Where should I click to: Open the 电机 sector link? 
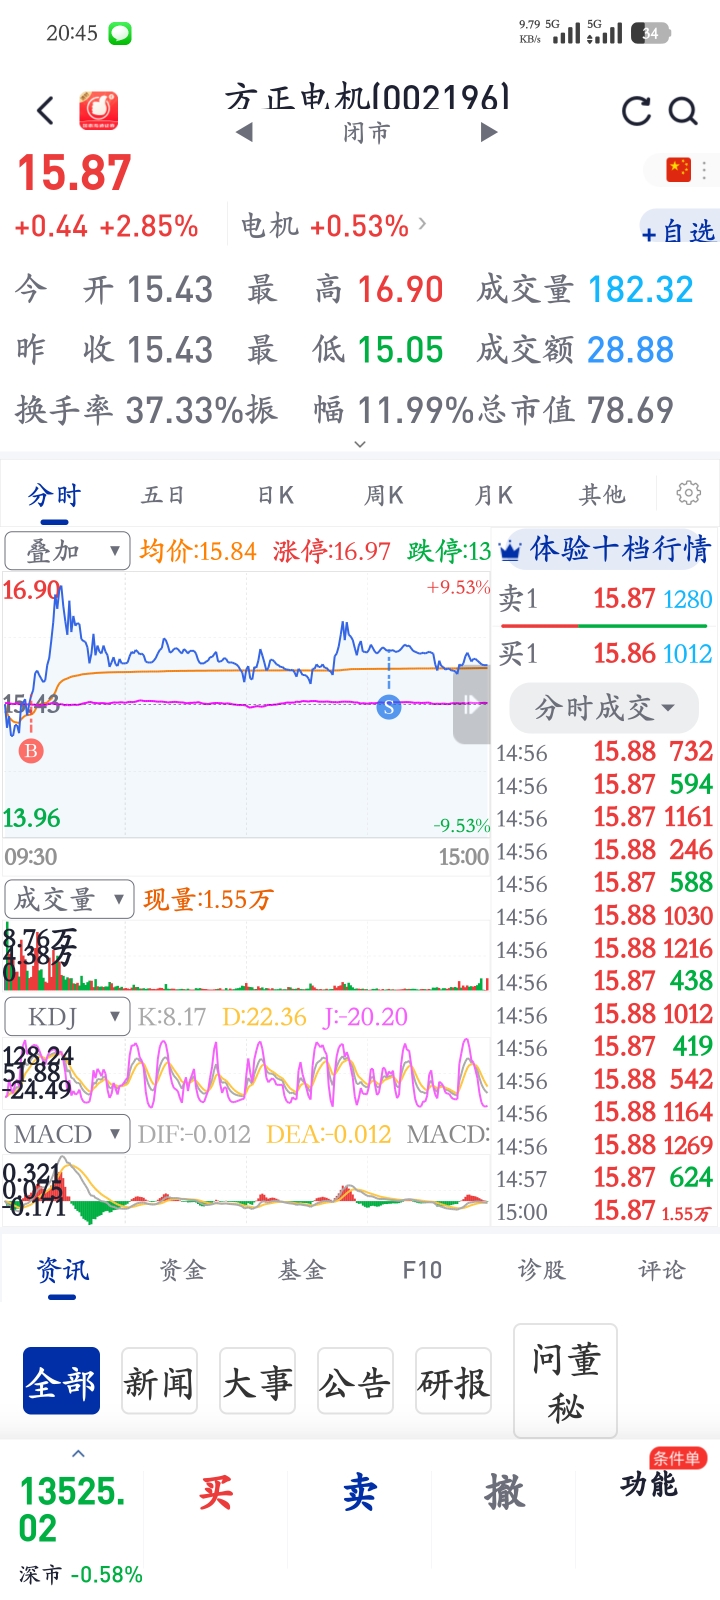pyautogui.click(x=334, y=226)
